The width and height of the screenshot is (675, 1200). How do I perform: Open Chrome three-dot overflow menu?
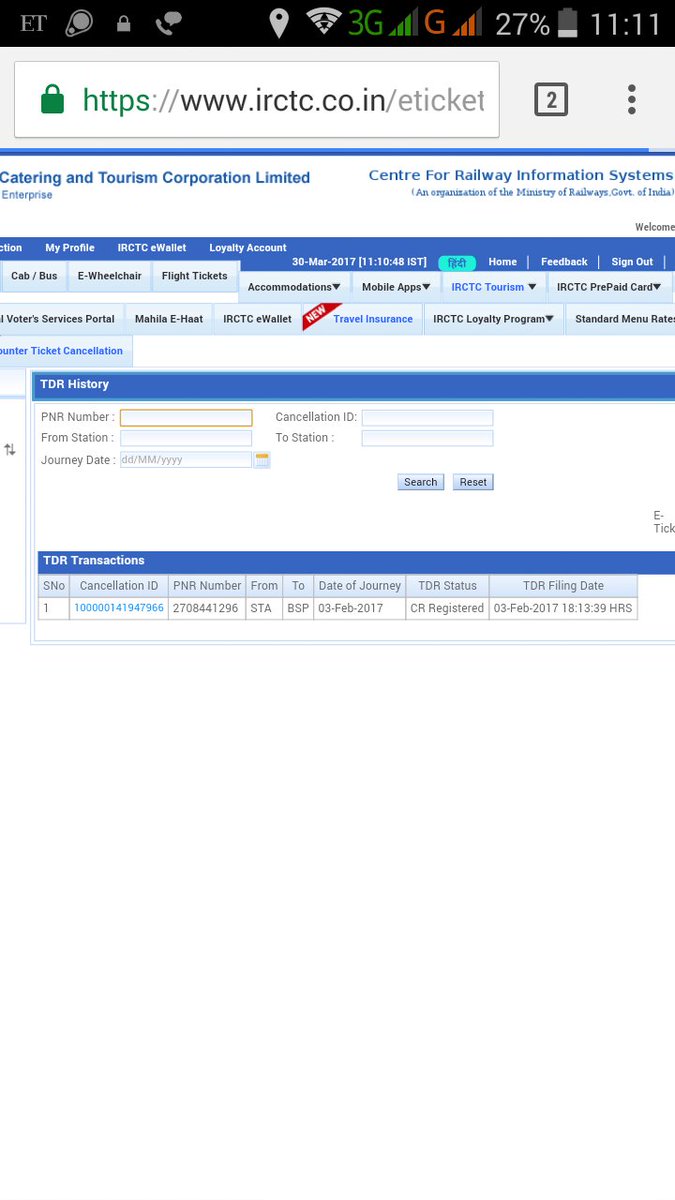(632, 99)
